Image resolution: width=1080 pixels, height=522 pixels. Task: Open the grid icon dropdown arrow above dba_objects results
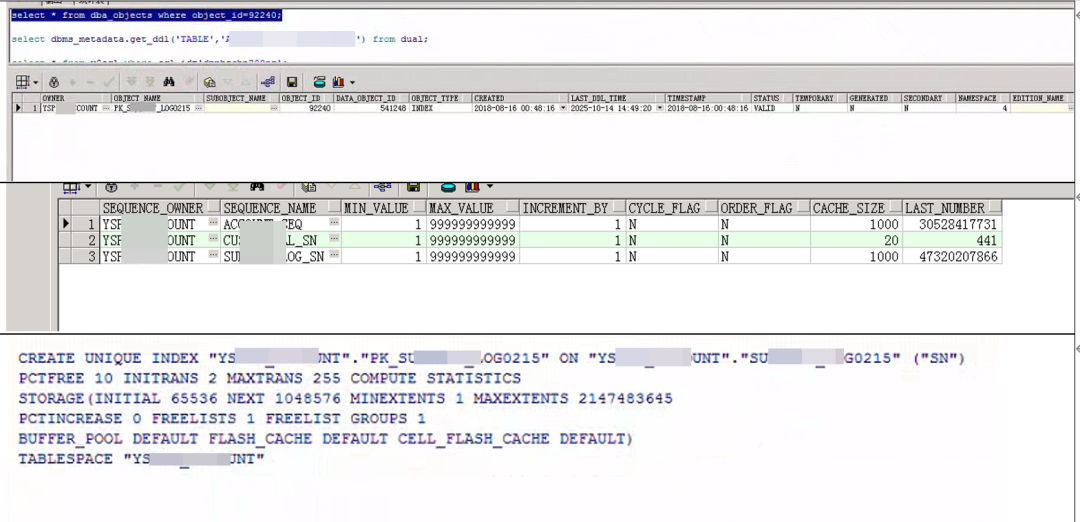coord(36,83)
